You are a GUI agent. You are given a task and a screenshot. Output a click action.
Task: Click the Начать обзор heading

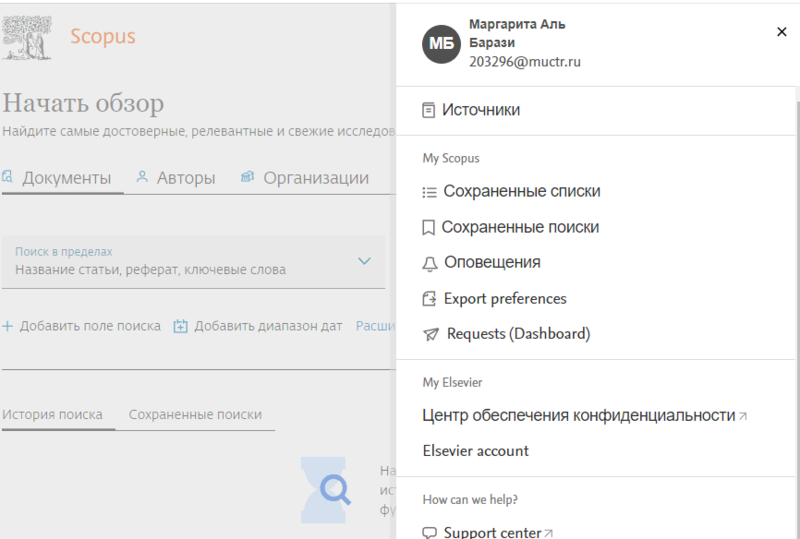(83, 103)
